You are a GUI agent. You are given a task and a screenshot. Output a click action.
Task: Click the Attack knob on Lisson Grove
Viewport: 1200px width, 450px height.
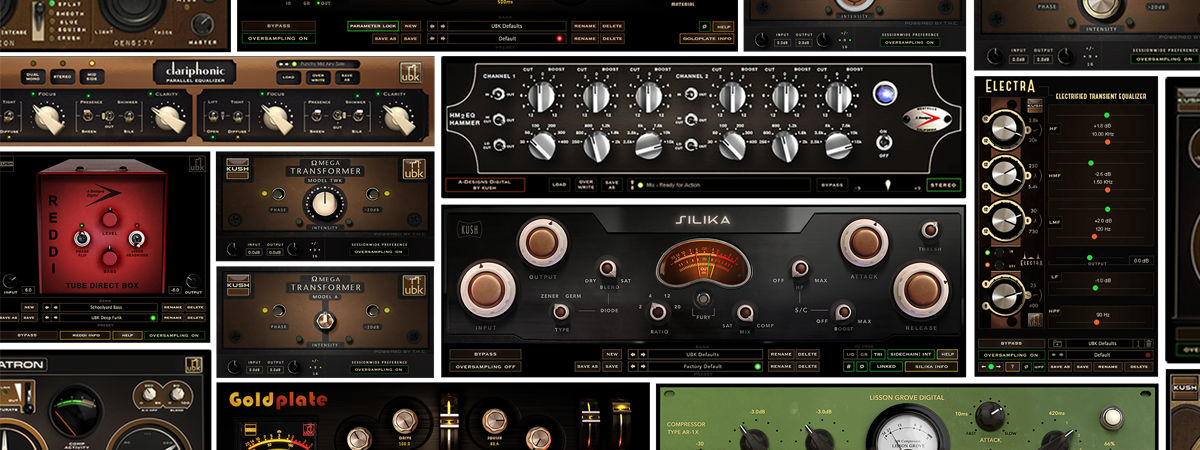coord(990,418)
